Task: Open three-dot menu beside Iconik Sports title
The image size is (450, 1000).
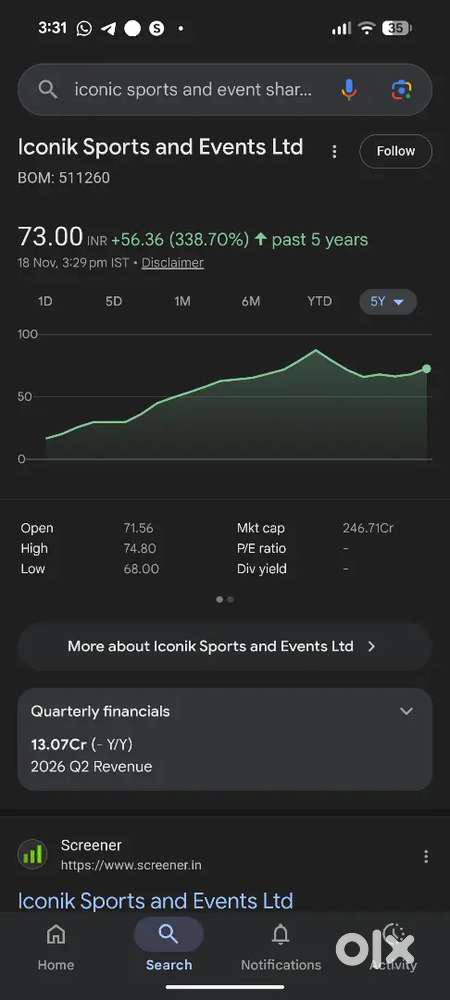Action: pos(334,151)
